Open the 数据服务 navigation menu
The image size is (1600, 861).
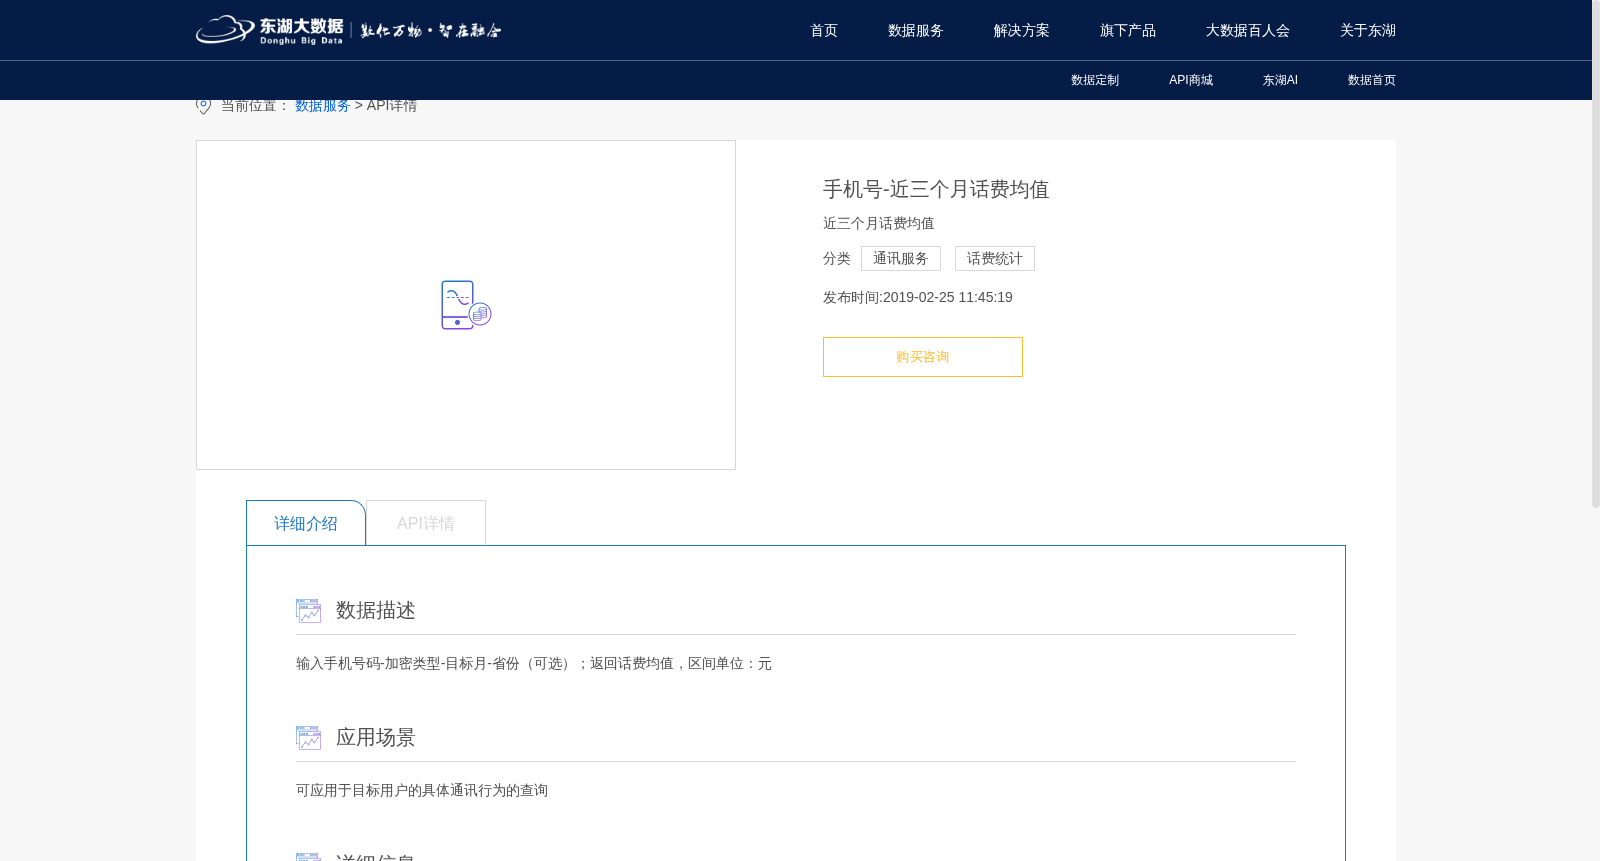[916, 30]
